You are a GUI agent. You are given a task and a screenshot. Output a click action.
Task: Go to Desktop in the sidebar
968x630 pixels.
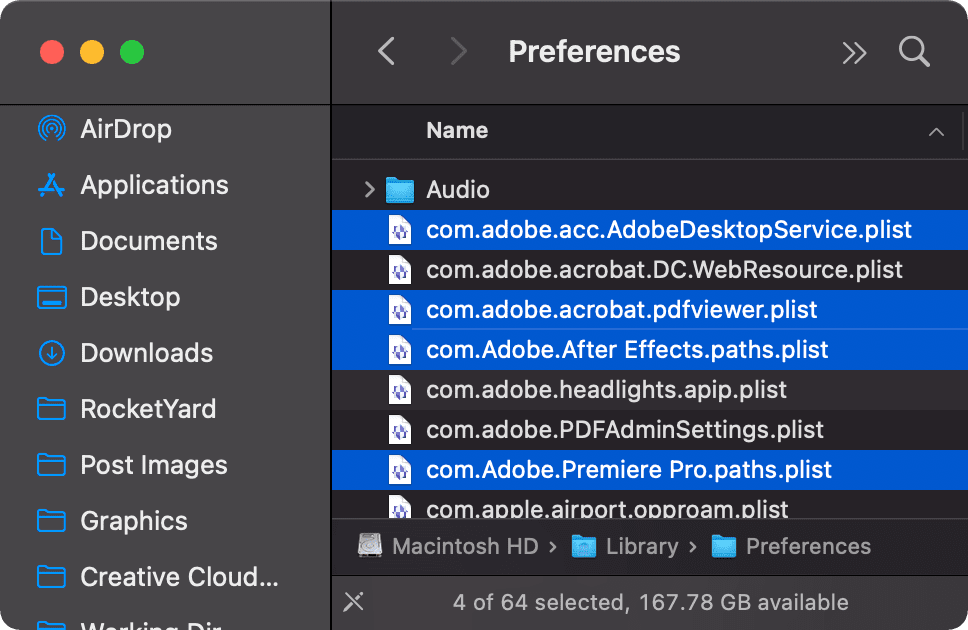(x=130, y=297)
